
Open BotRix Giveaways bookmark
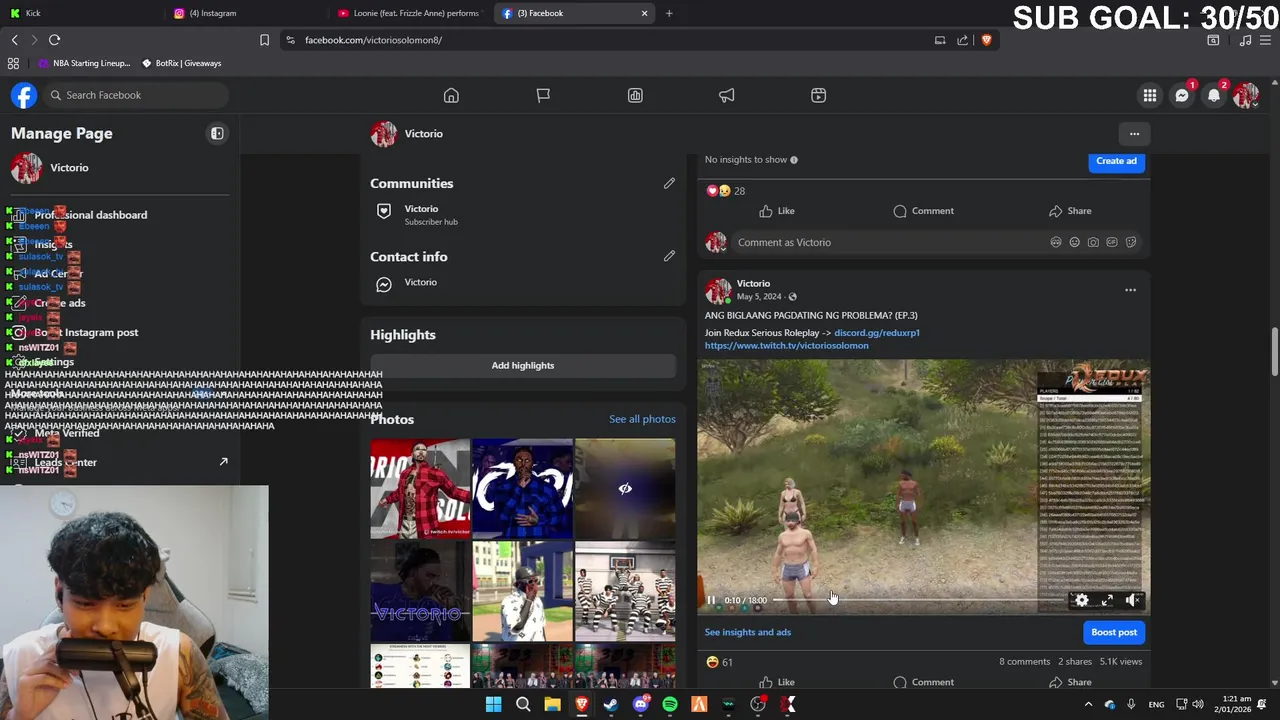coord(181,63)
